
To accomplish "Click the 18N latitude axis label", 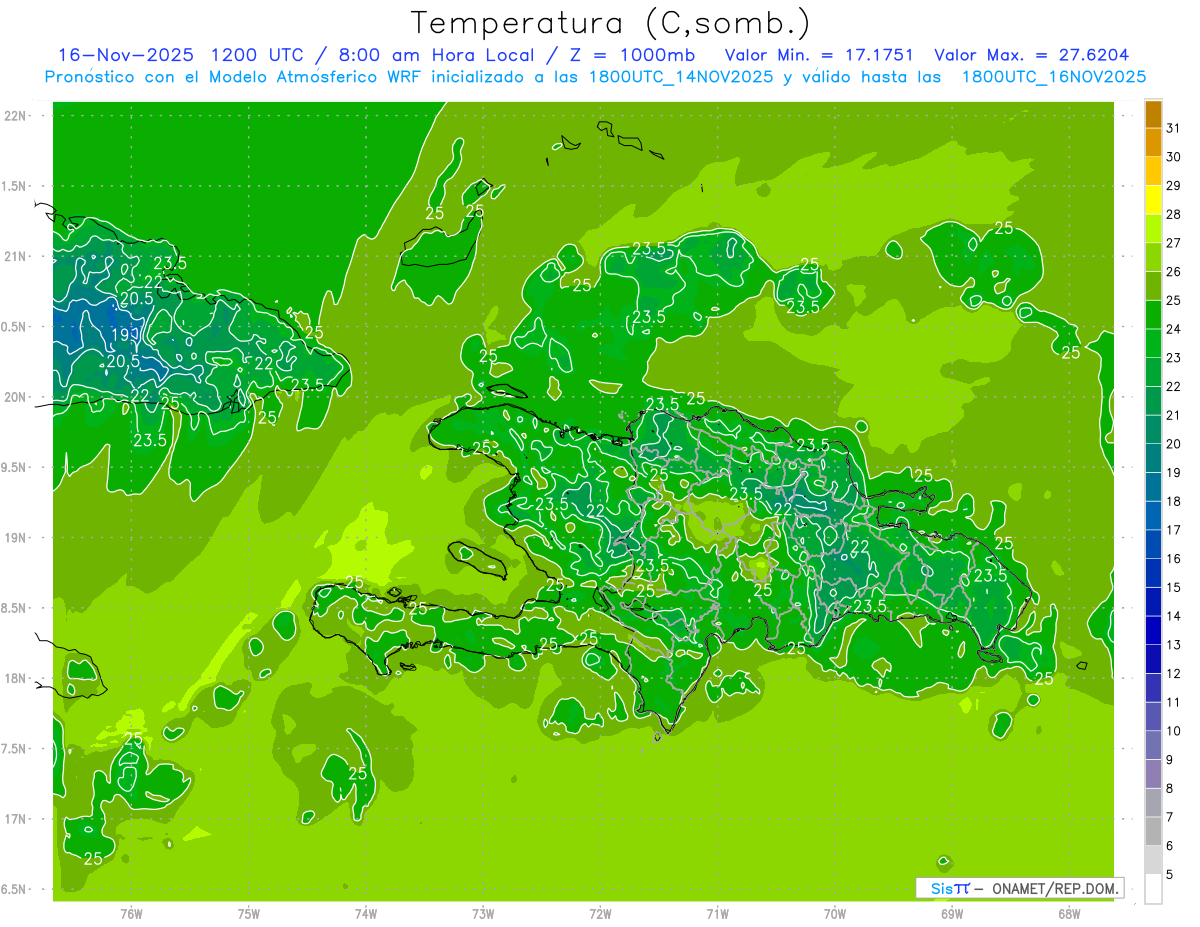I will click(15, 678).
